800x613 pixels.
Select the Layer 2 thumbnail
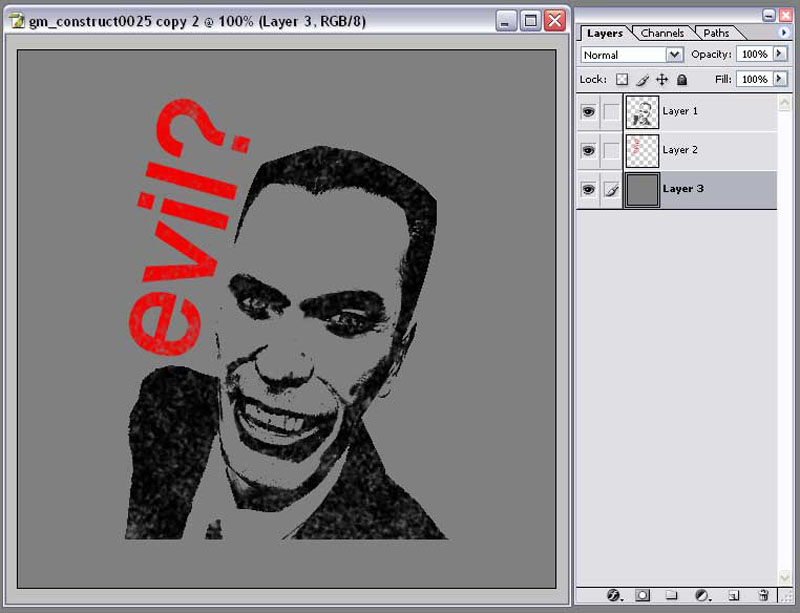[x=641, y=150]
